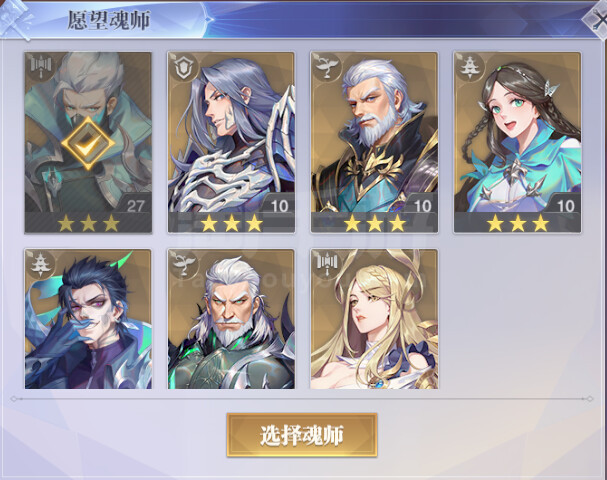The image size is (607, 480).
Task: Click shield class icon on purple-haired card
Action: 184,67
